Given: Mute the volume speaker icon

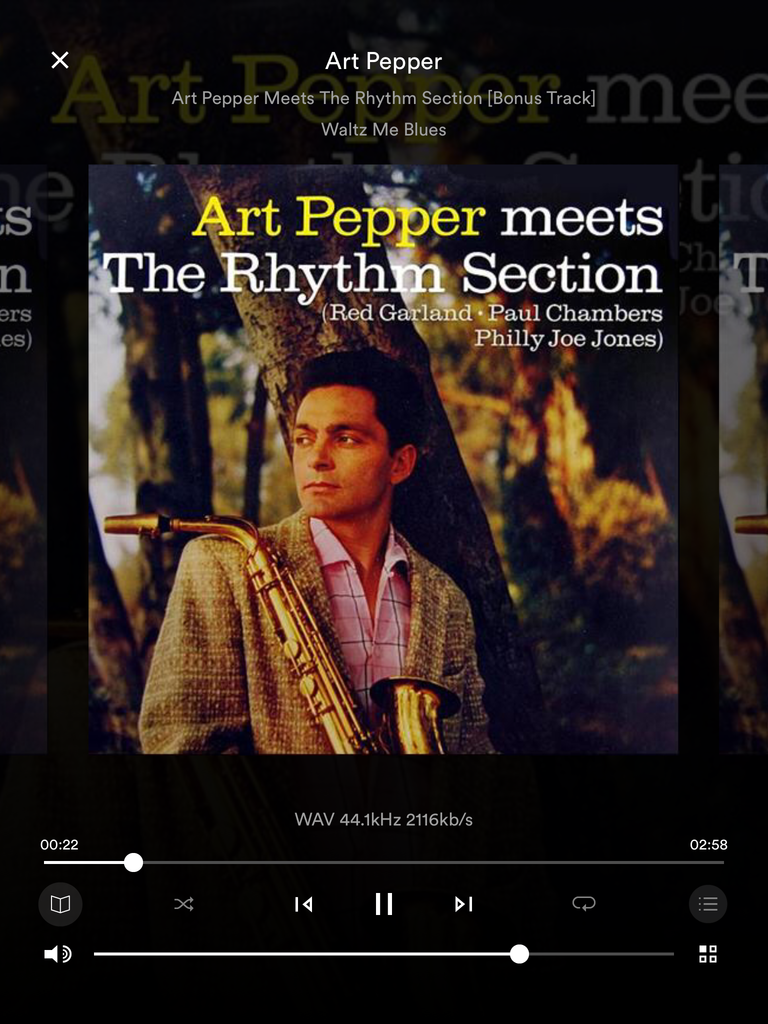Looking at the screenshot, I should tap(58, 954).
